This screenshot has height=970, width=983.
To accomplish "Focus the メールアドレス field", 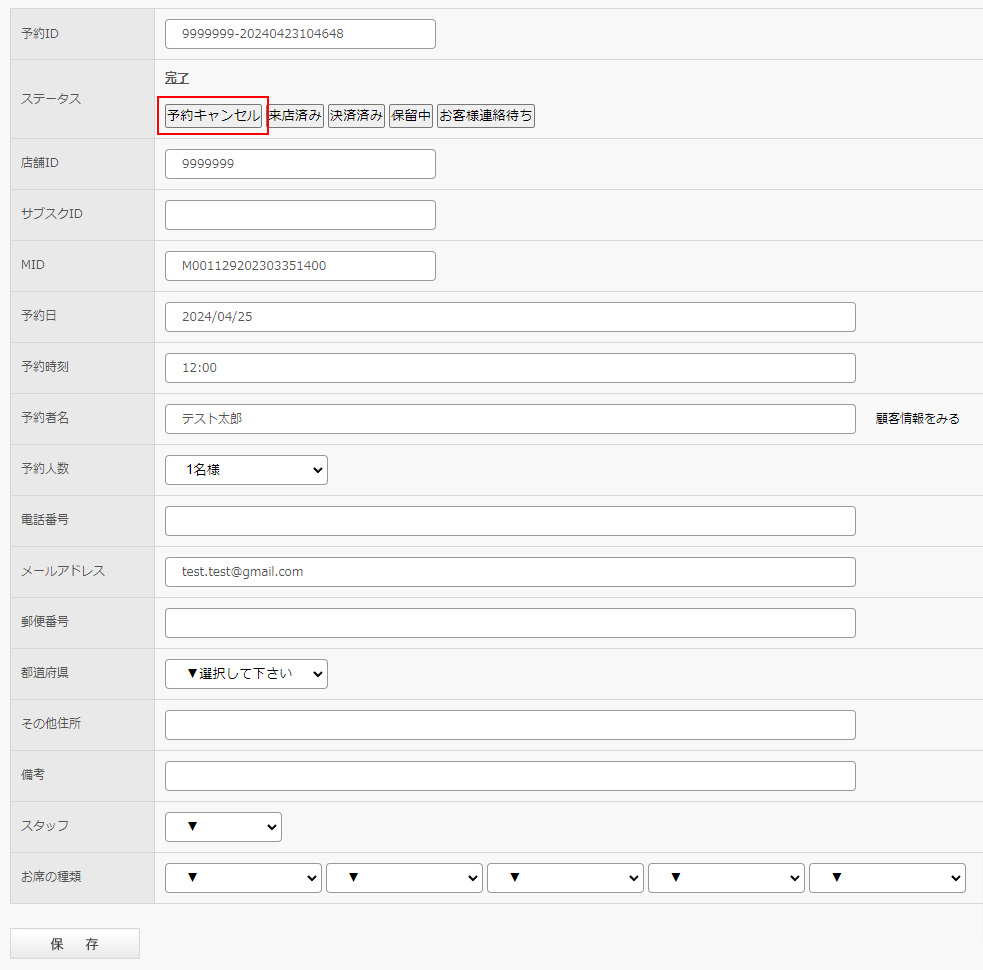I will (510, 572).
